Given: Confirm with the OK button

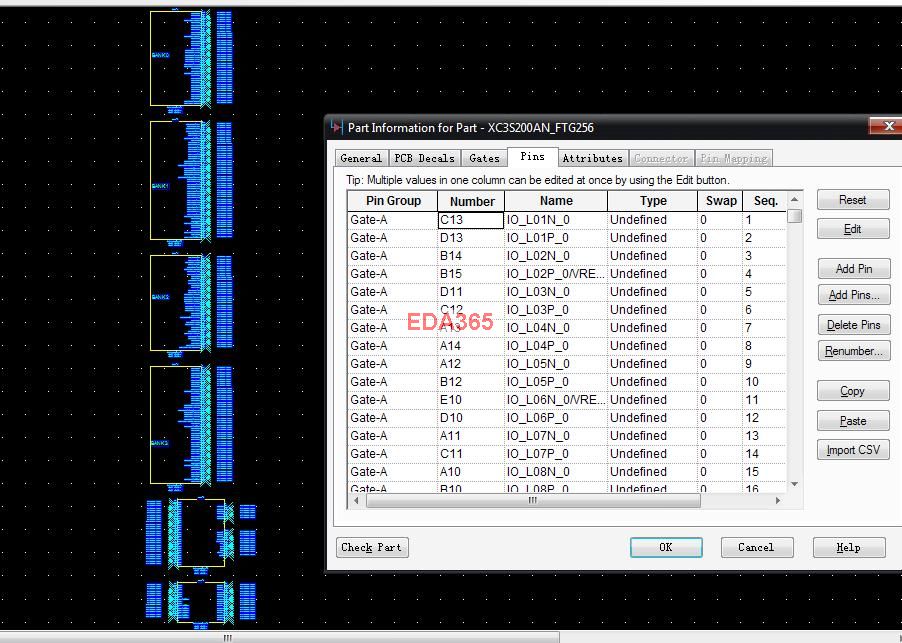Looking at the screenshot, I should [666, 548].
